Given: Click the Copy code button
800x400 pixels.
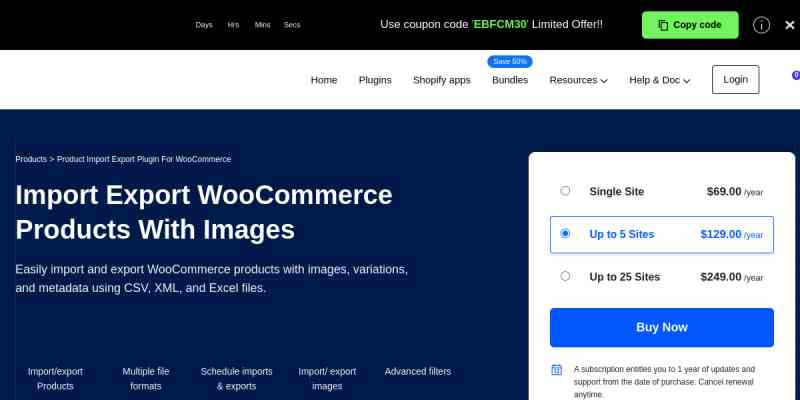Looking at the screenshot, I should 690,25.
